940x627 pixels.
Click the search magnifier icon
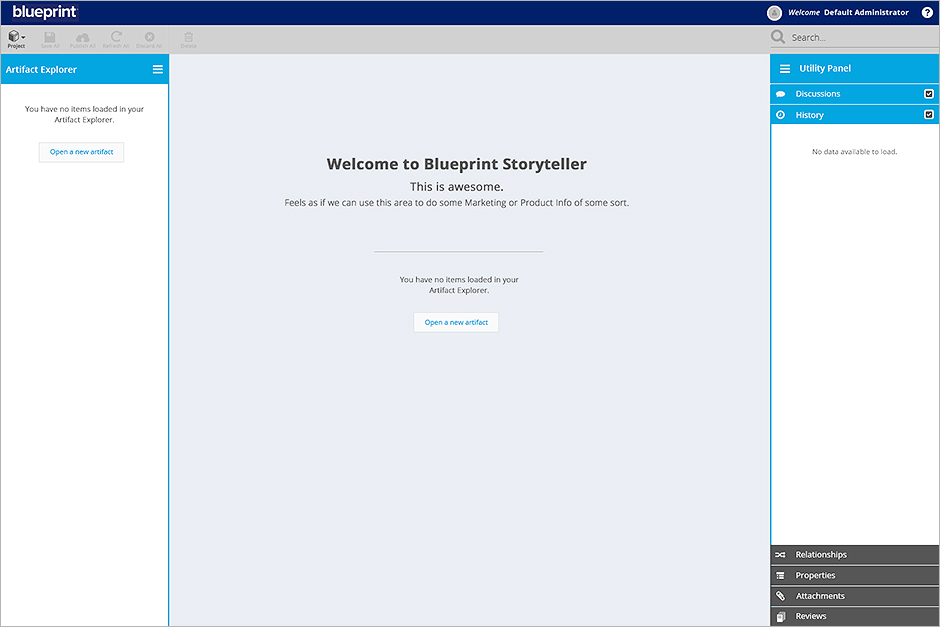coord(778,37)
